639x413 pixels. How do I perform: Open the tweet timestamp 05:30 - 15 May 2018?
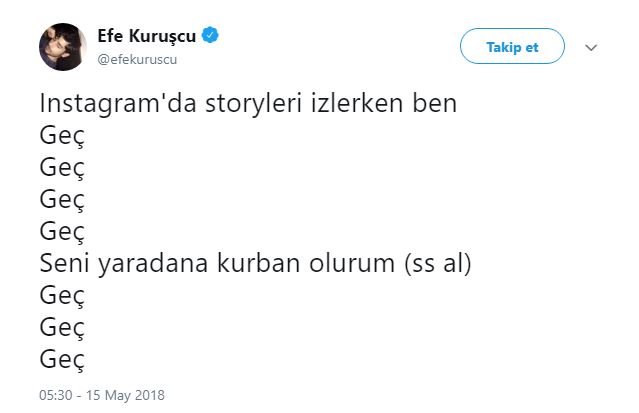point(101,395)
